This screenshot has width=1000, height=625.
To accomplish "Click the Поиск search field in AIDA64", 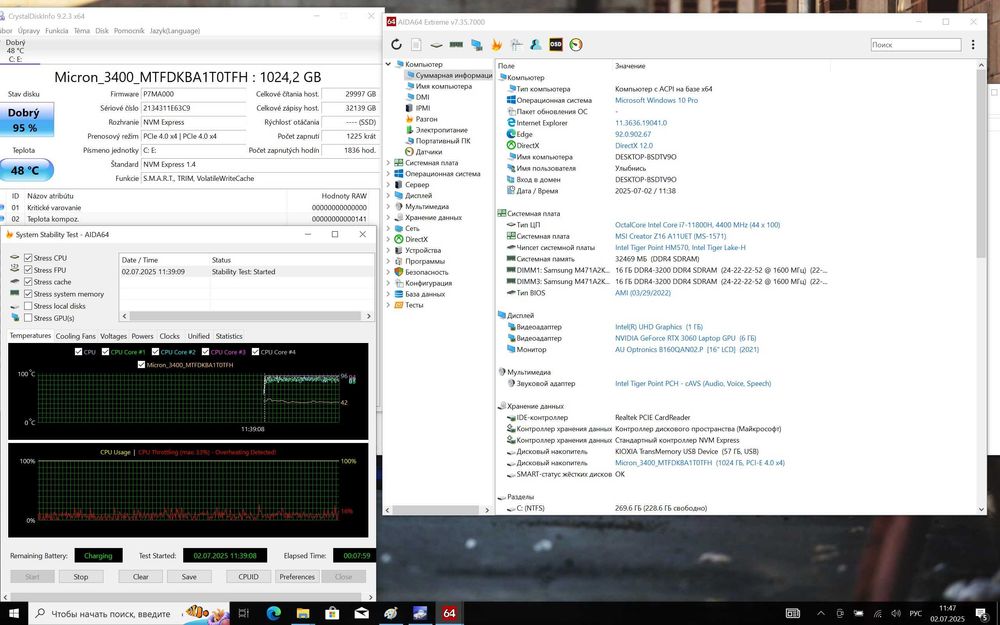I will pyautogui.click(x=916, y=45).
